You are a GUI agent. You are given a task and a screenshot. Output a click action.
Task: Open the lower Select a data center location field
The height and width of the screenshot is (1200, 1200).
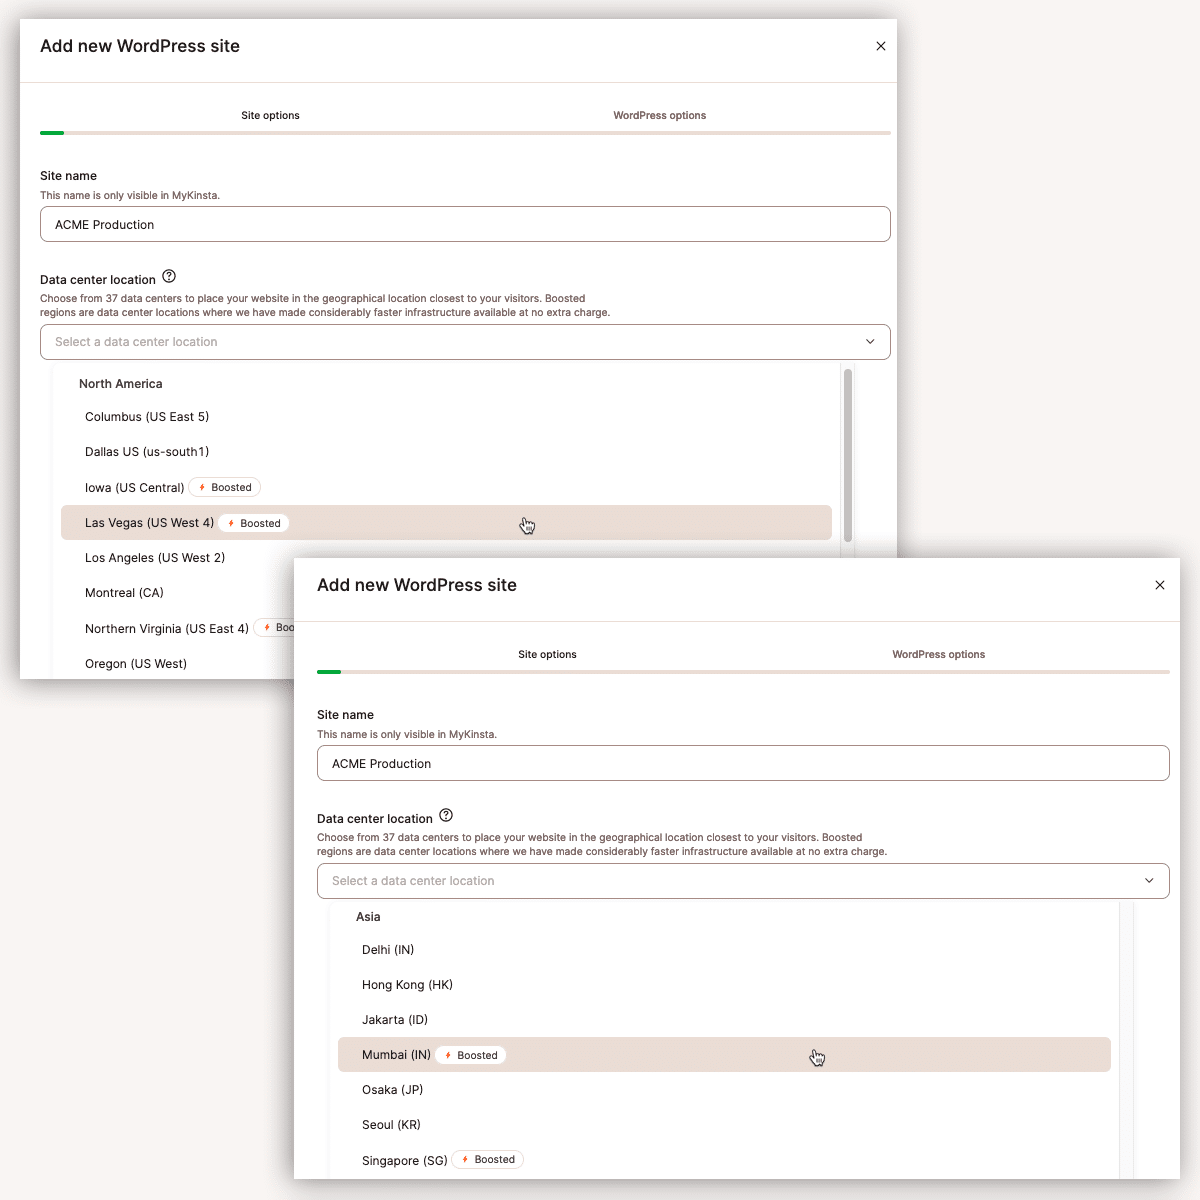point(743,881)
